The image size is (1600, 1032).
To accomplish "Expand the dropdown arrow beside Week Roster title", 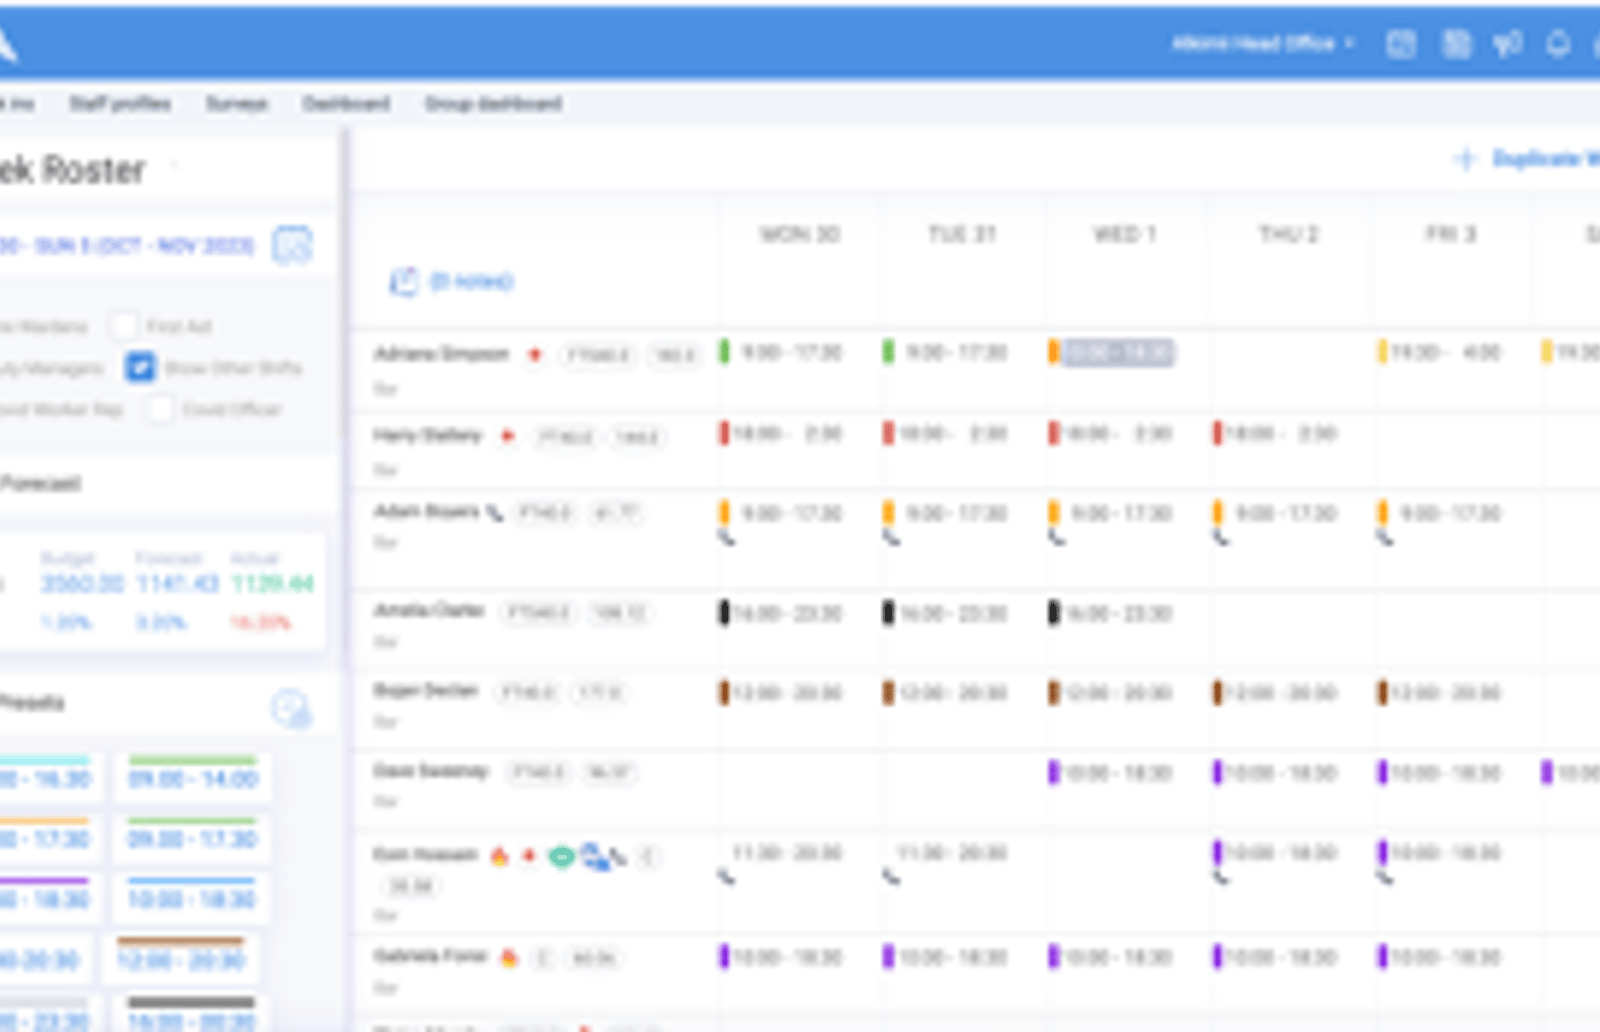I will coord(175,166).
